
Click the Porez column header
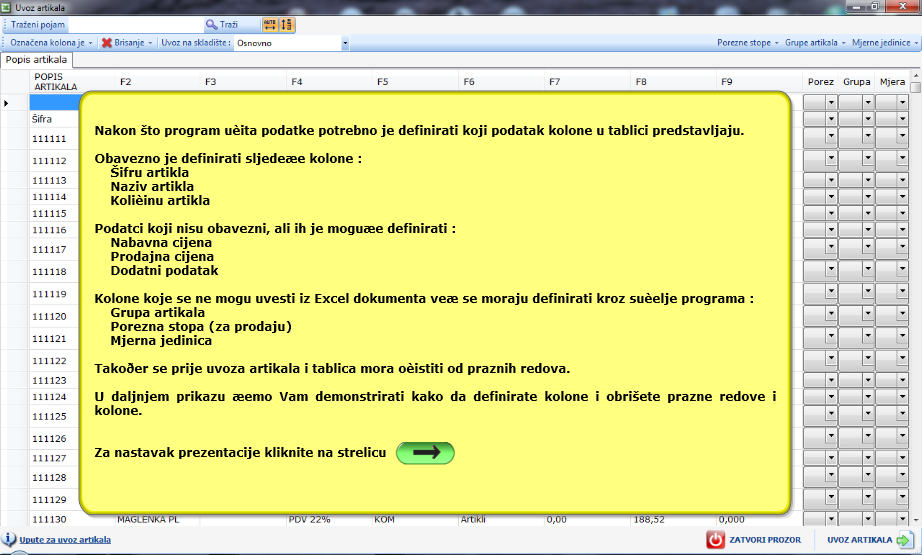(x=820, y=82)
